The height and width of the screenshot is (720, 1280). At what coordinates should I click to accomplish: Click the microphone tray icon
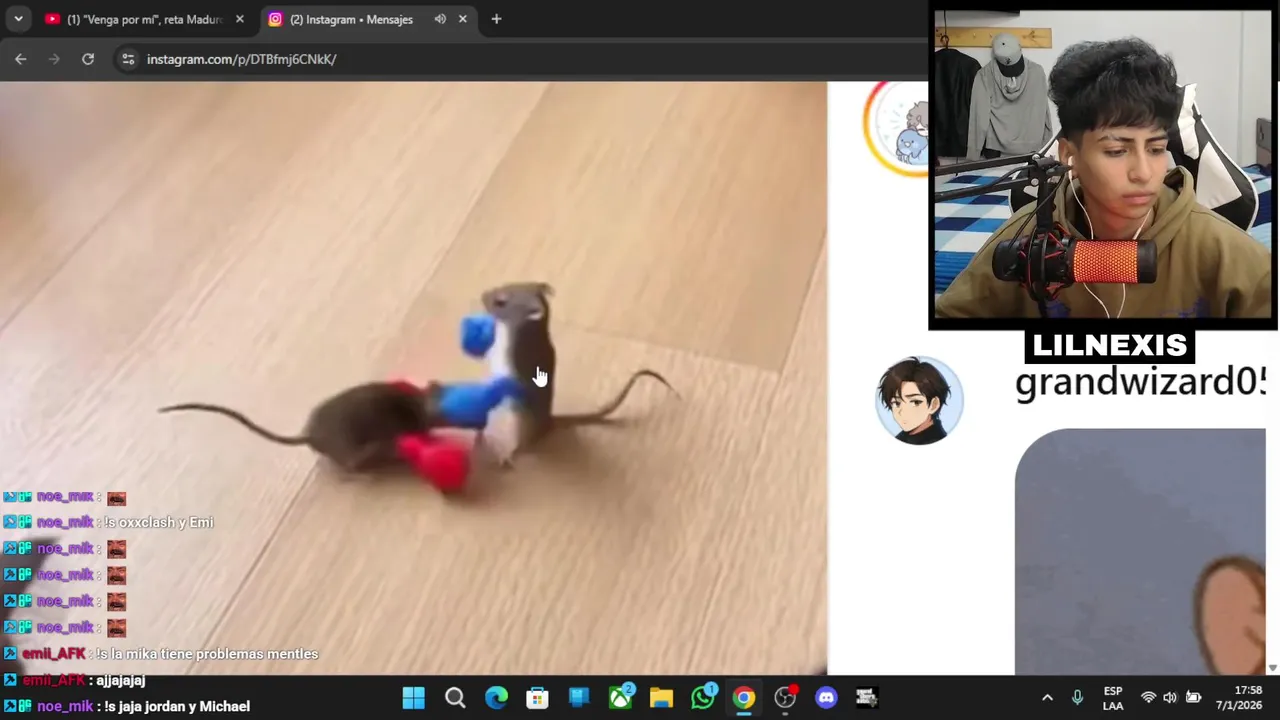pyautogui.click(x=1077, y=698)
